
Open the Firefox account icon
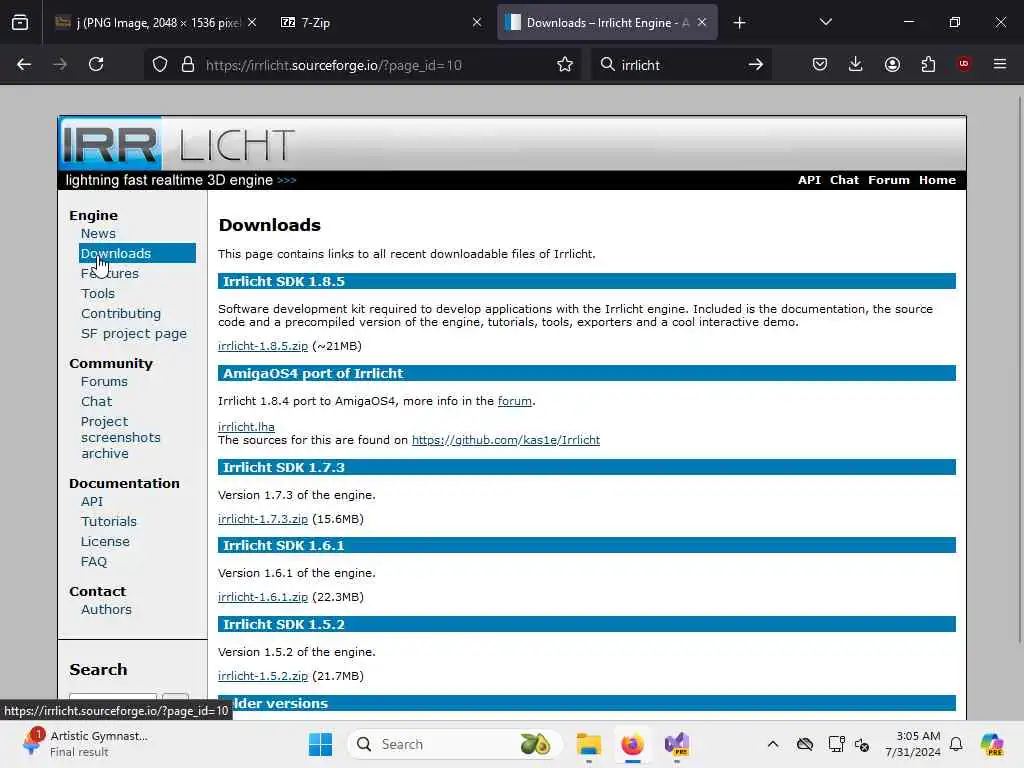(892, 65)
